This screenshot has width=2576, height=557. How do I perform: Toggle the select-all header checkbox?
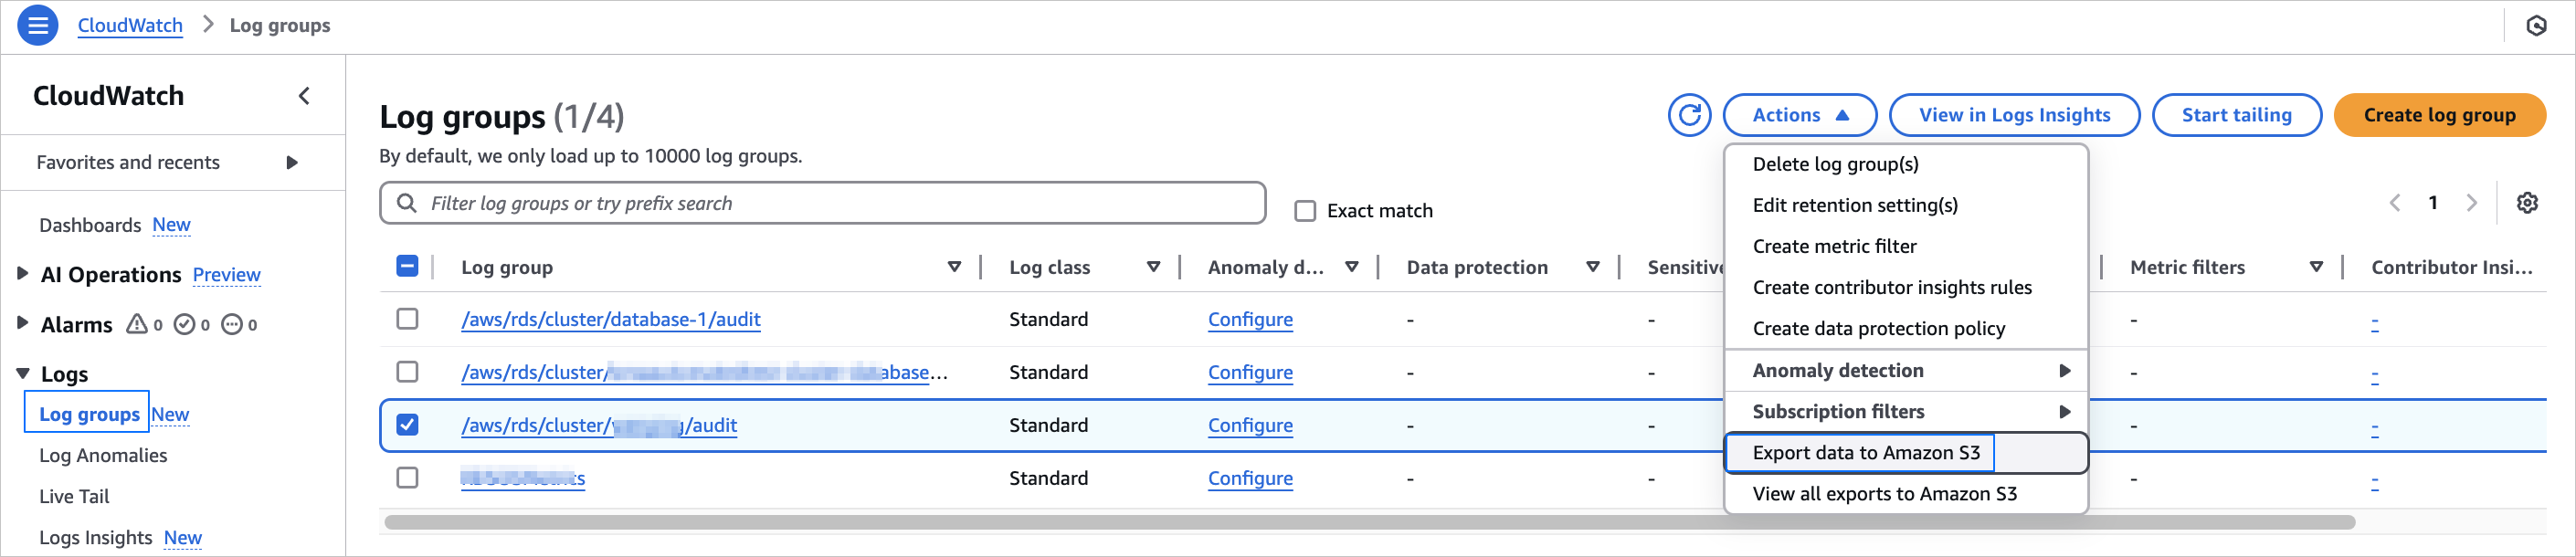click(x=407, y=266)
